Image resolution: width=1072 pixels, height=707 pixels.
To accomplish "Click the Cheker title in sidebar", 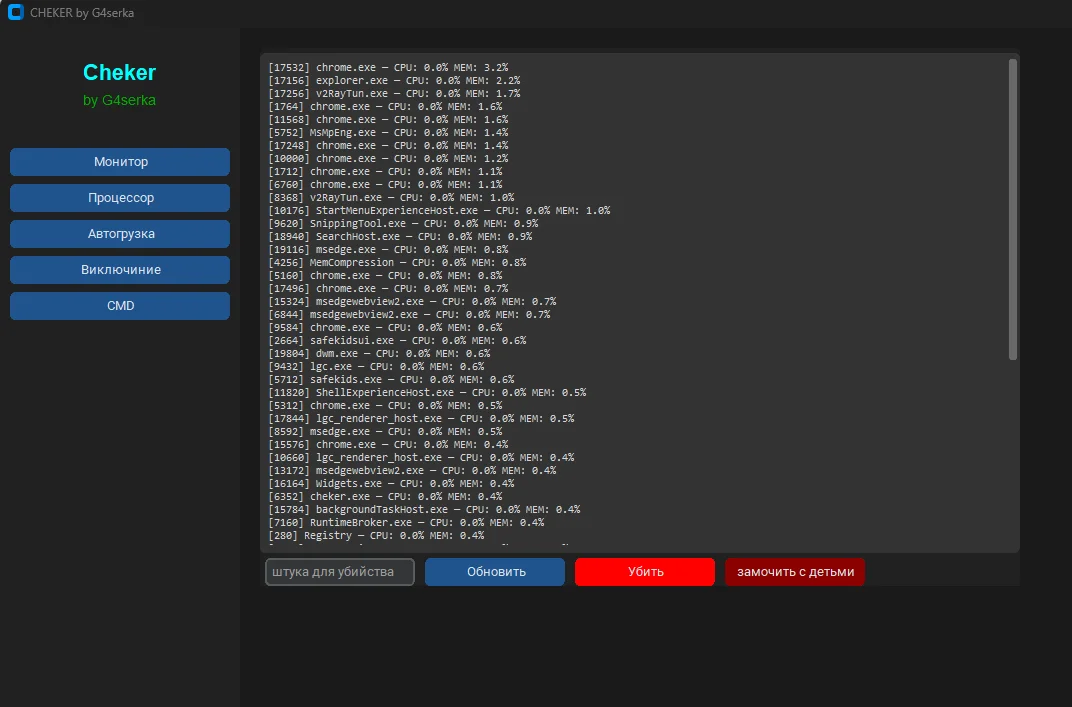I will pyautogui.click(x=119, y=72).
